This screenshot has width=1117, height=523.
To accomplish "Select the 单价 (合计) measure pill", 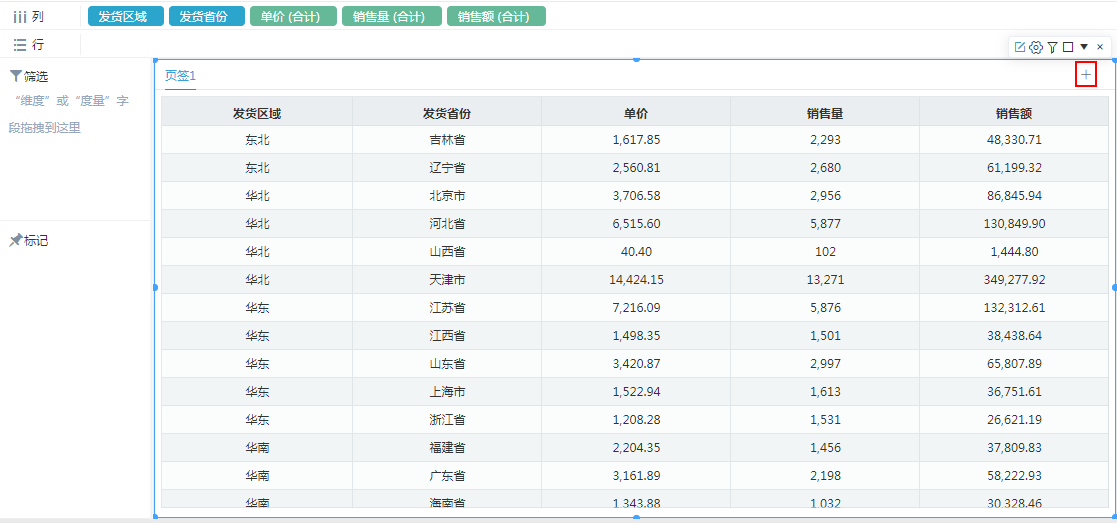I will (x=293, y=16).
